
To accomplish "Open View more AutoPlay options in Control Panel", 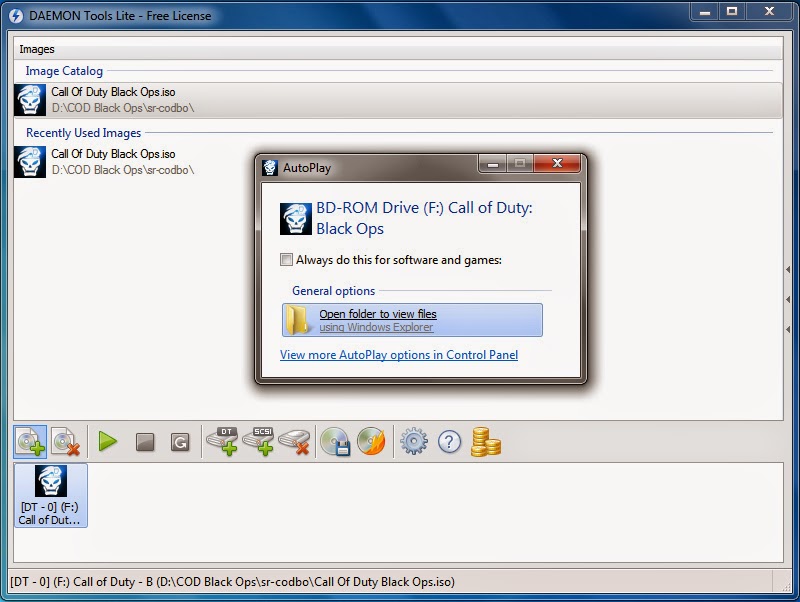I will click(x=399, y=355).
